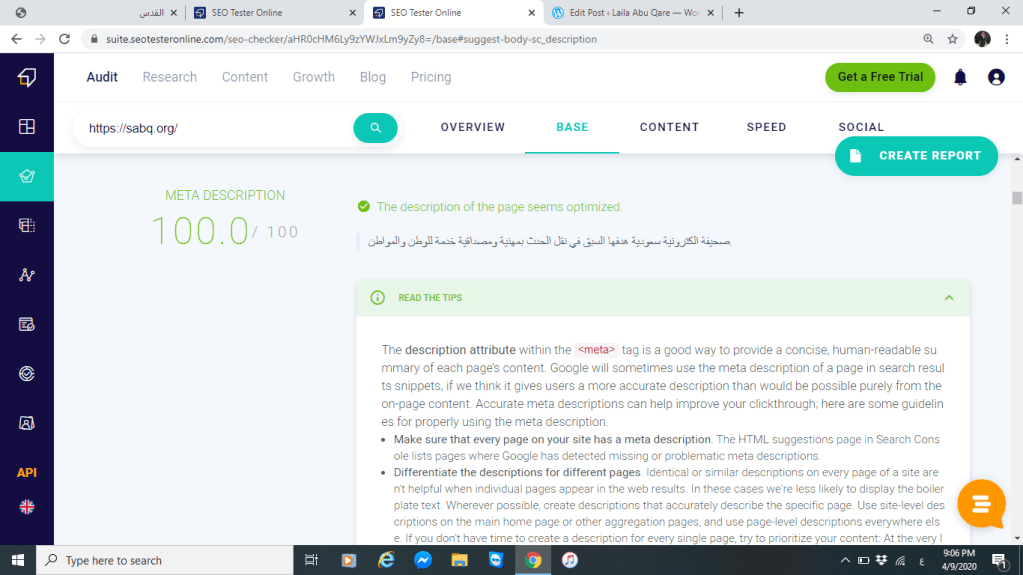Screen dimensions: 1023x575
Task: Switch to the Content analysis tab
Action: (x=669, y=127)
